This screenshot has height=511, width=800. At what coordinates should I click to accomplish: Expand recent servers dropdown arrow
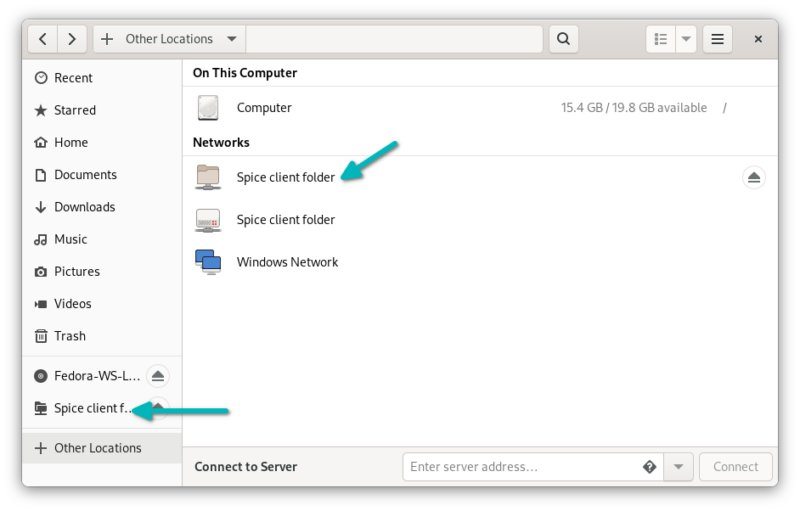679,466
